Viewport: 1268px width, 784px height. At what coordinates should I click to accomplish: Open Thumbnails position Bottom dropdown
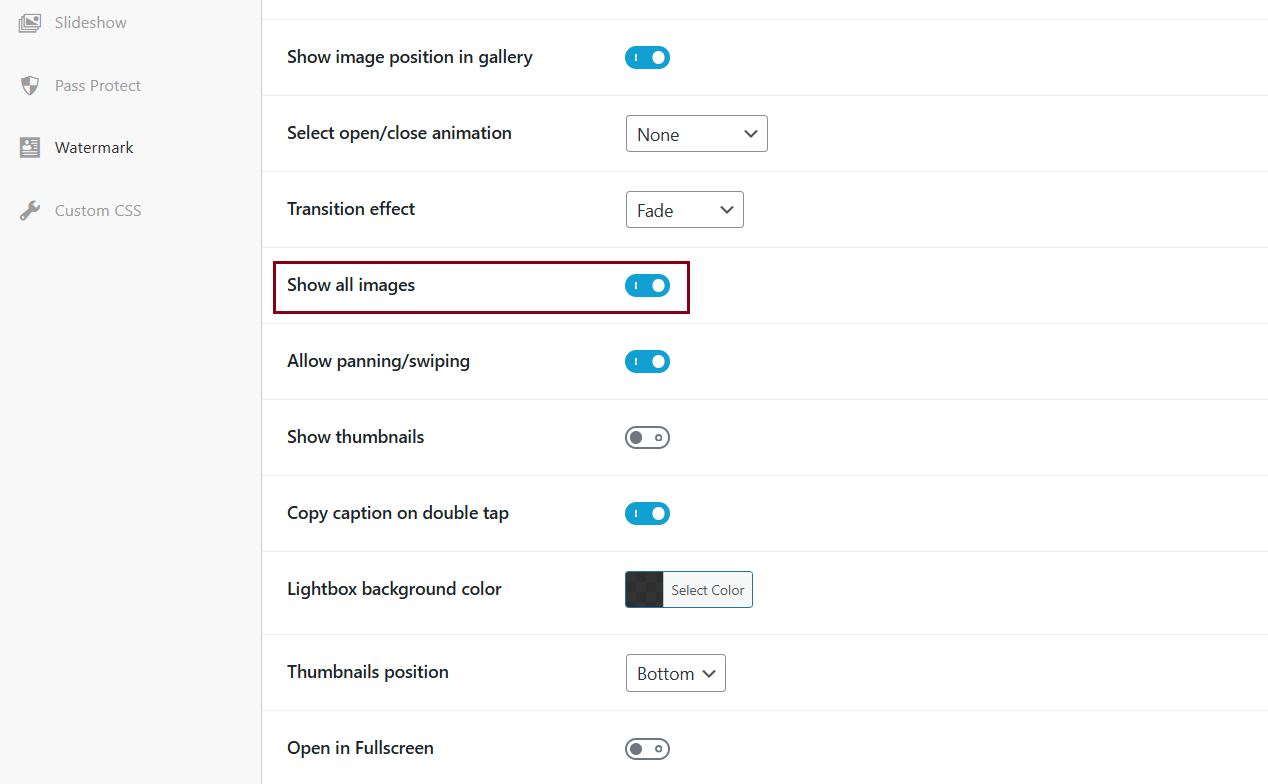click(675, 673)
